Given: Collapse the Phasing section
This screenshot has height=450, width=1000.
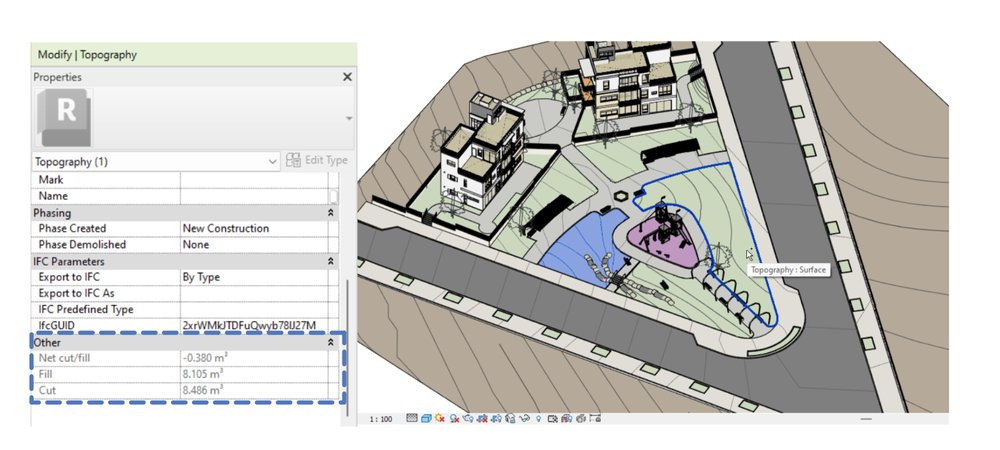Looking at the screenshot, I should [330, 213].
